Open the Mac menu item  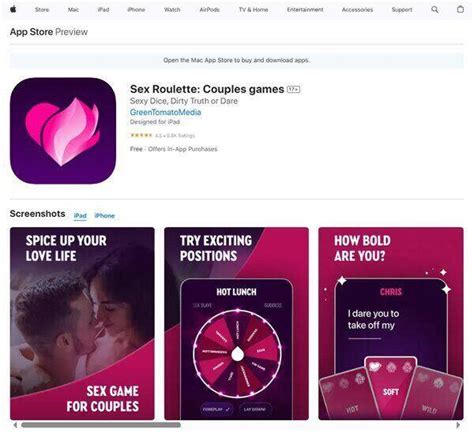coord(73,10)
